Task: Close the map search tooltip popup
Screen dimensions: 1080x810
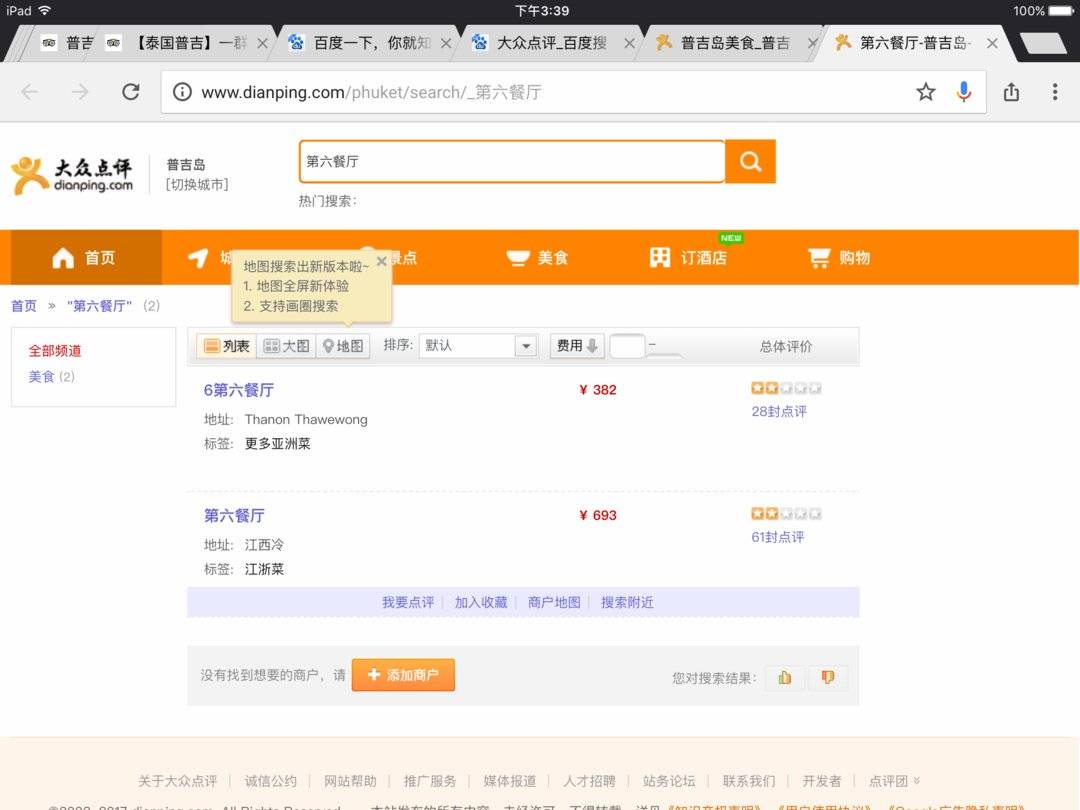Action: tap(382, 262)
